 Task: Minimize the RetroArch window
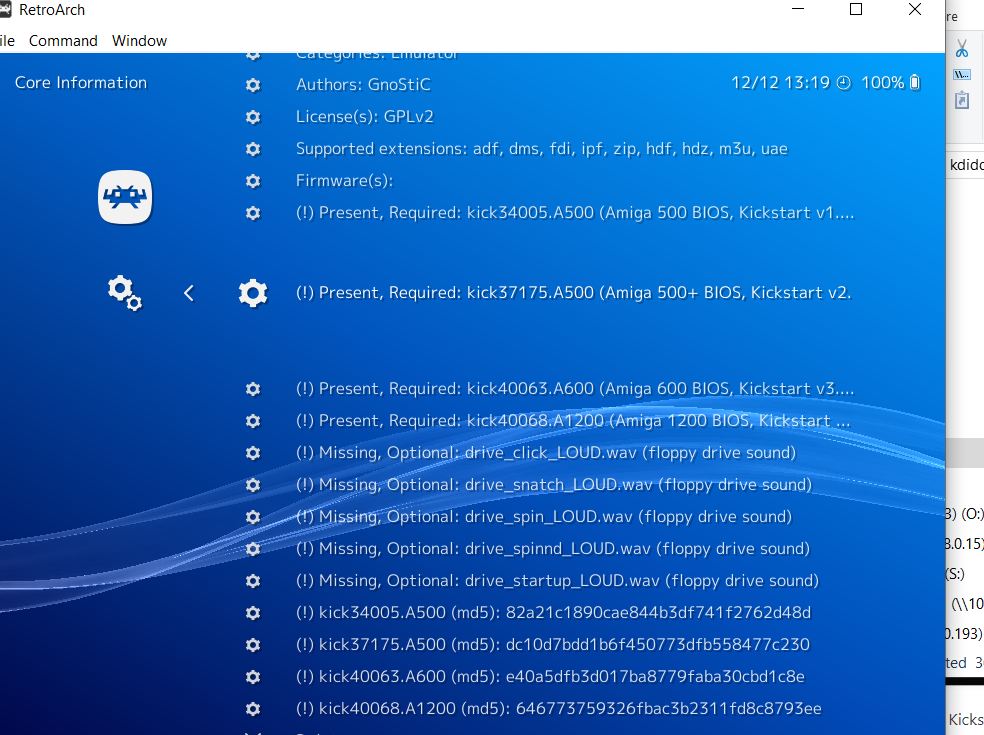point(798,9)
